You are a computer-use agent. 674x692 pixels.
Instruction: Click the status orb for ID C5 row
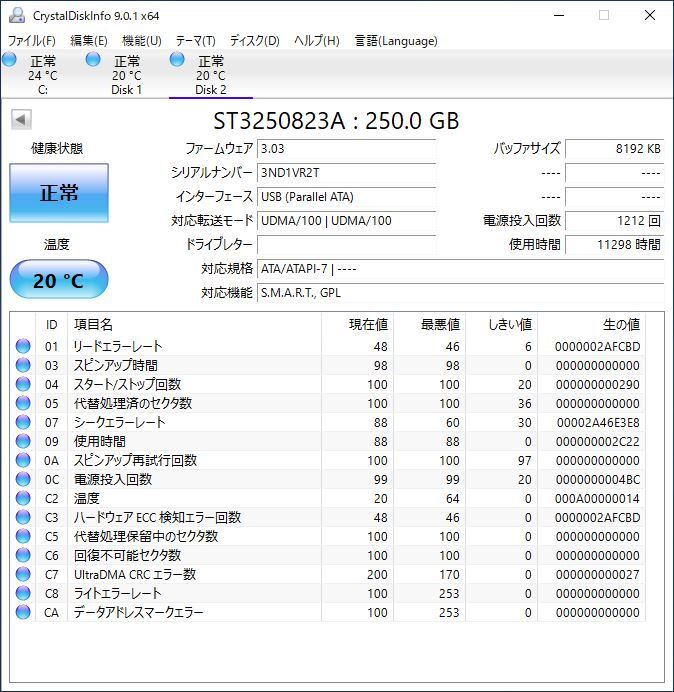click(x=23, y=536)
